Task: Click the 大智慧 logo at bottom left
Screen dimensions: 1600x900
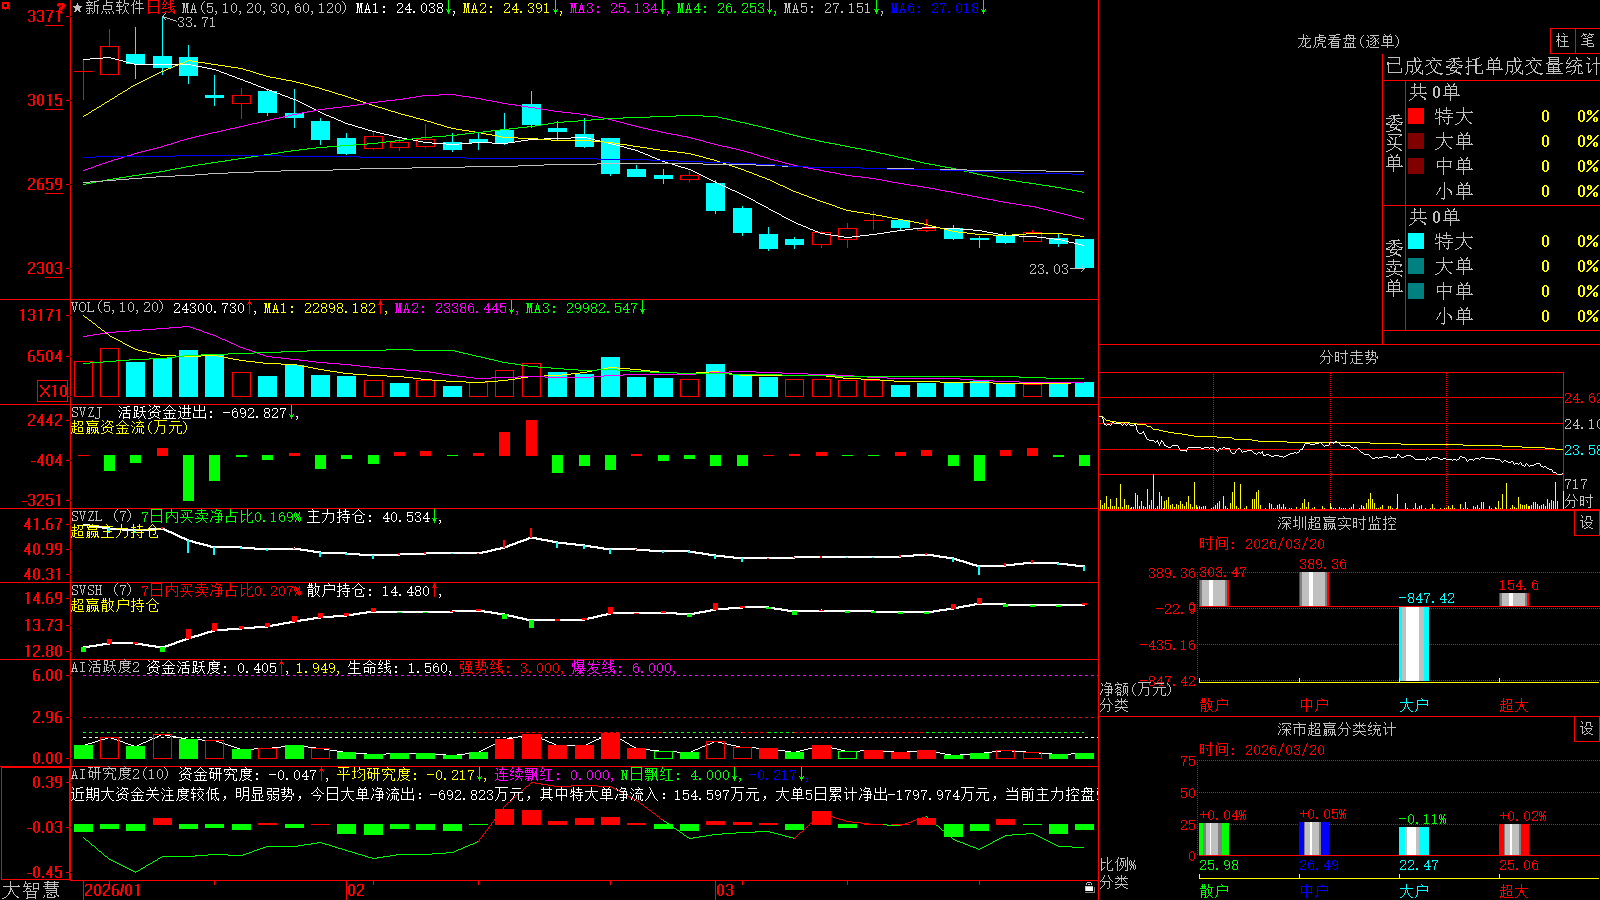Action: (x=31, y=890)
